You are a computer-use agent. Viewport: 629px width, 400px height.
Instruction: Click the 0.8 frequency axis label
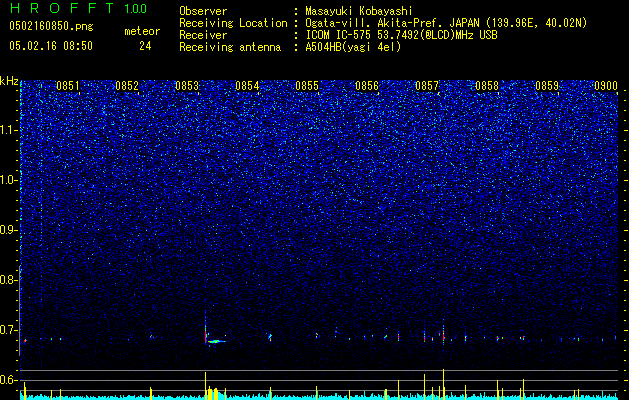click(8, 280)
